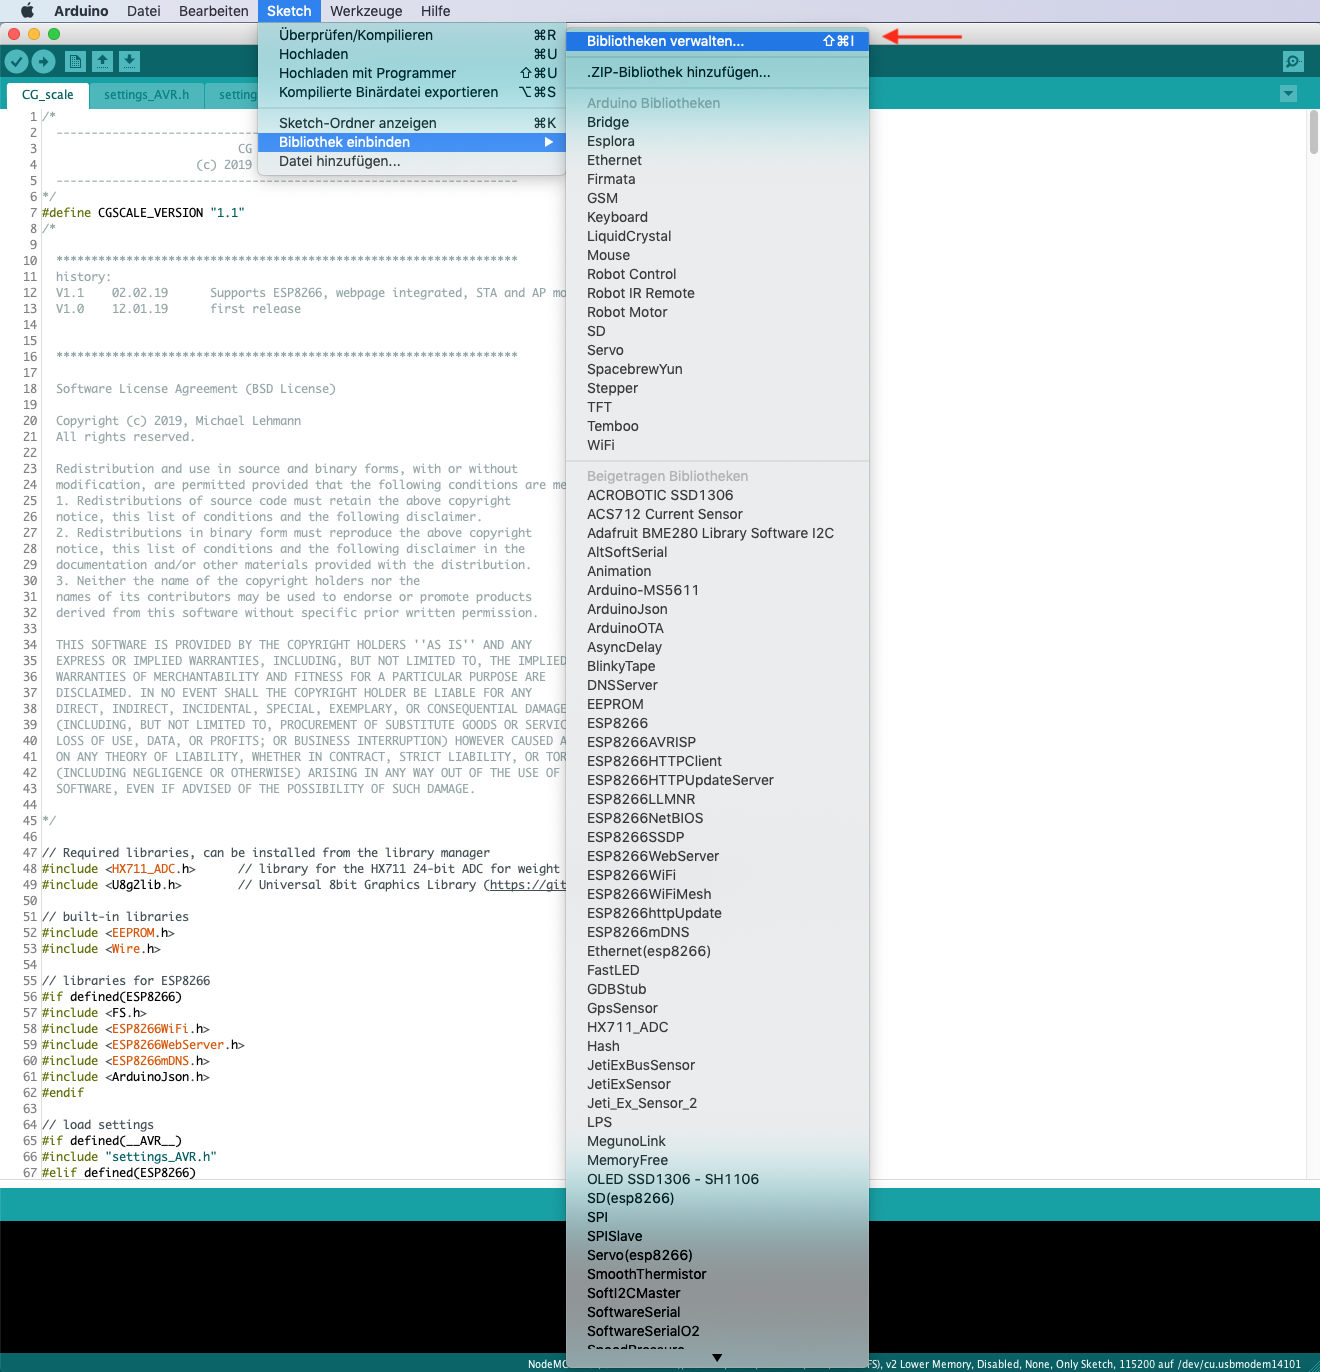
Task: Include the SoftwareSerial library
Action: coord(717,1312)
